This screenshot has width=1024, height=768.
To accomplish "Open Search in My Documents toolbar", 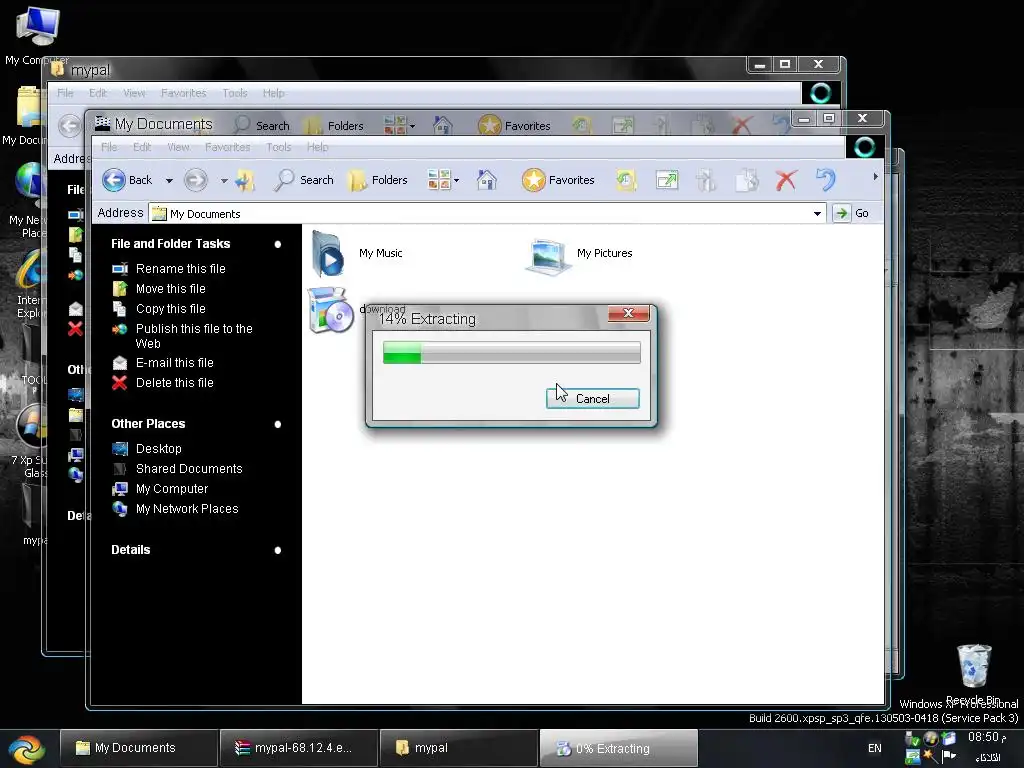I will point(304,180).
